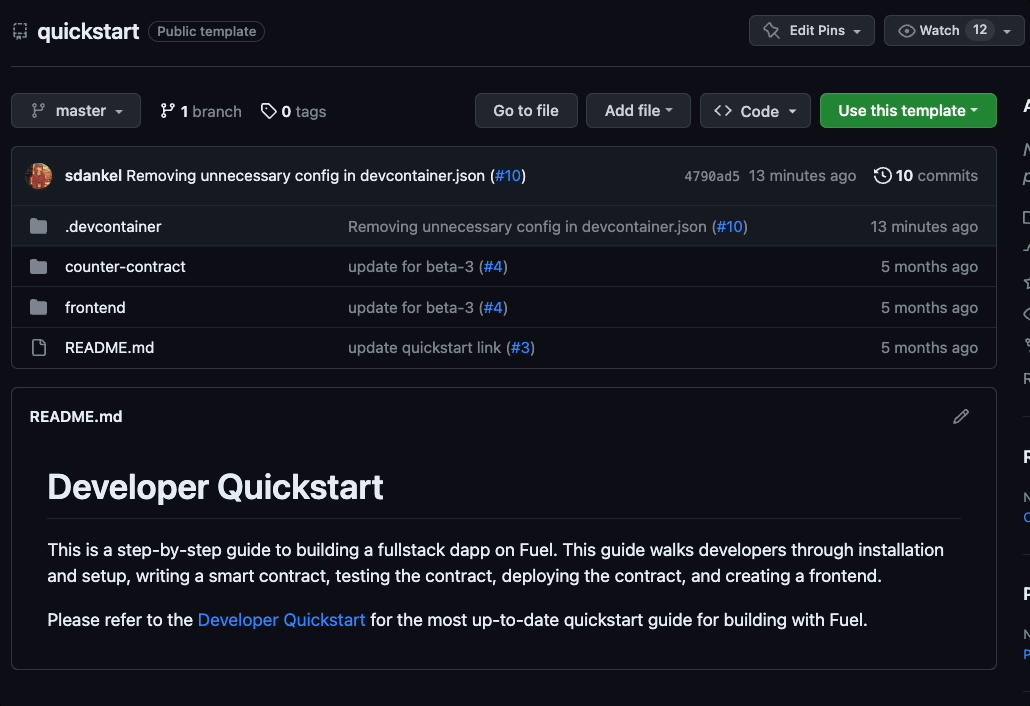The width and height of the screenshot is (1030, 706).
Task: Click the pin icon on Edit Pins
Action: 772,30
